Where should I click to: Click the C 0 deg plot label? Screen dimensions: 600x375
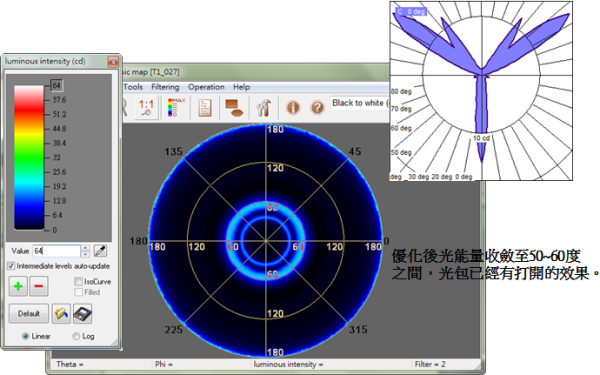click(411, 11)
